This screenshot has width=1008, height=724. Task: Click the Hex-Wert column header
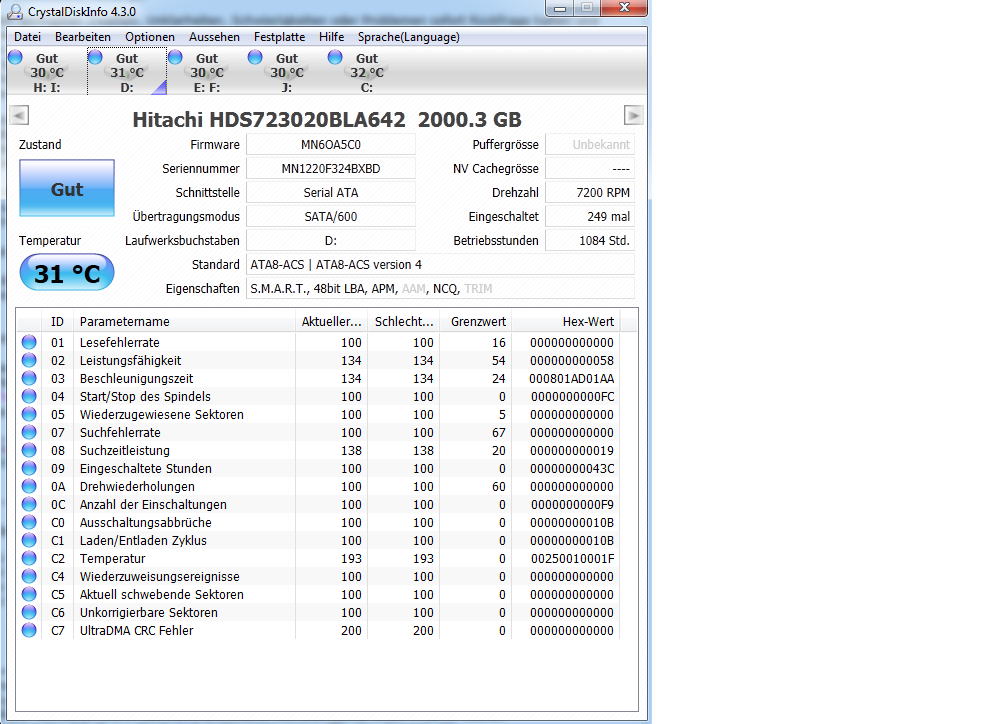click(x=566, y=321)
